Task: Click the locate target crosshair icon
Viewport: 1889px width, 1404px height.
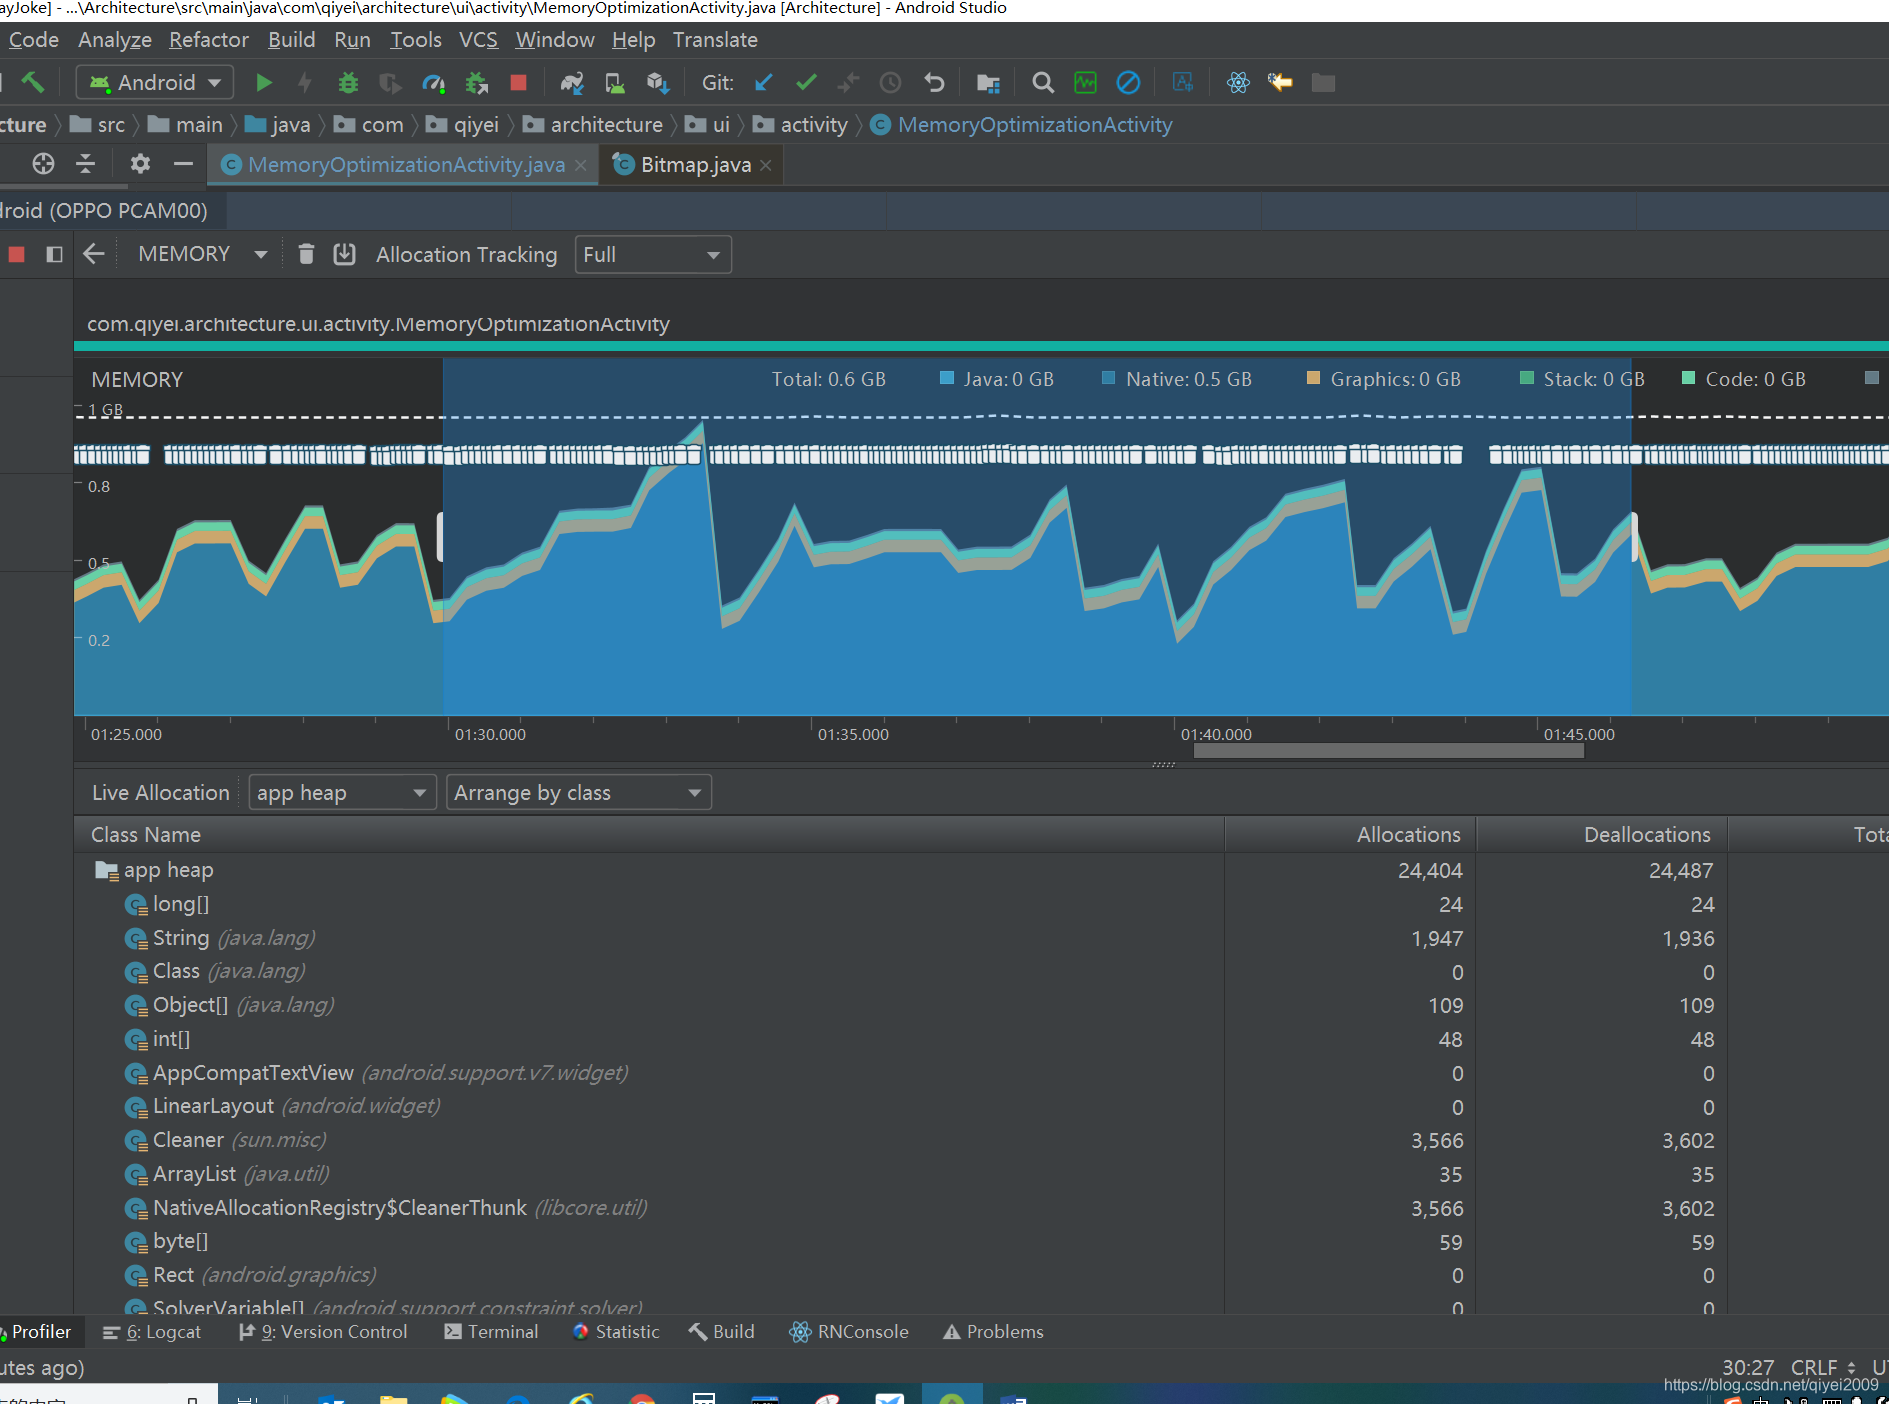Action: tap(43, 164)
